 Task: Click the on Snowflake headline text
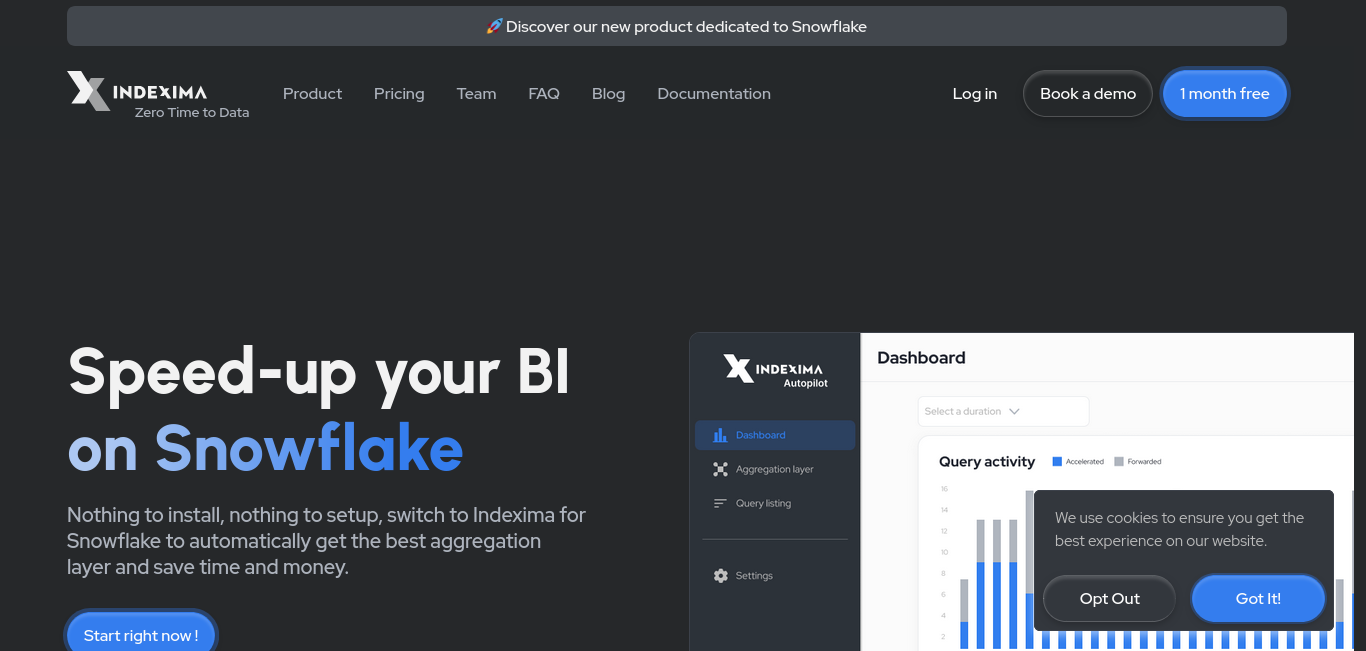click(x=265, y=448)
